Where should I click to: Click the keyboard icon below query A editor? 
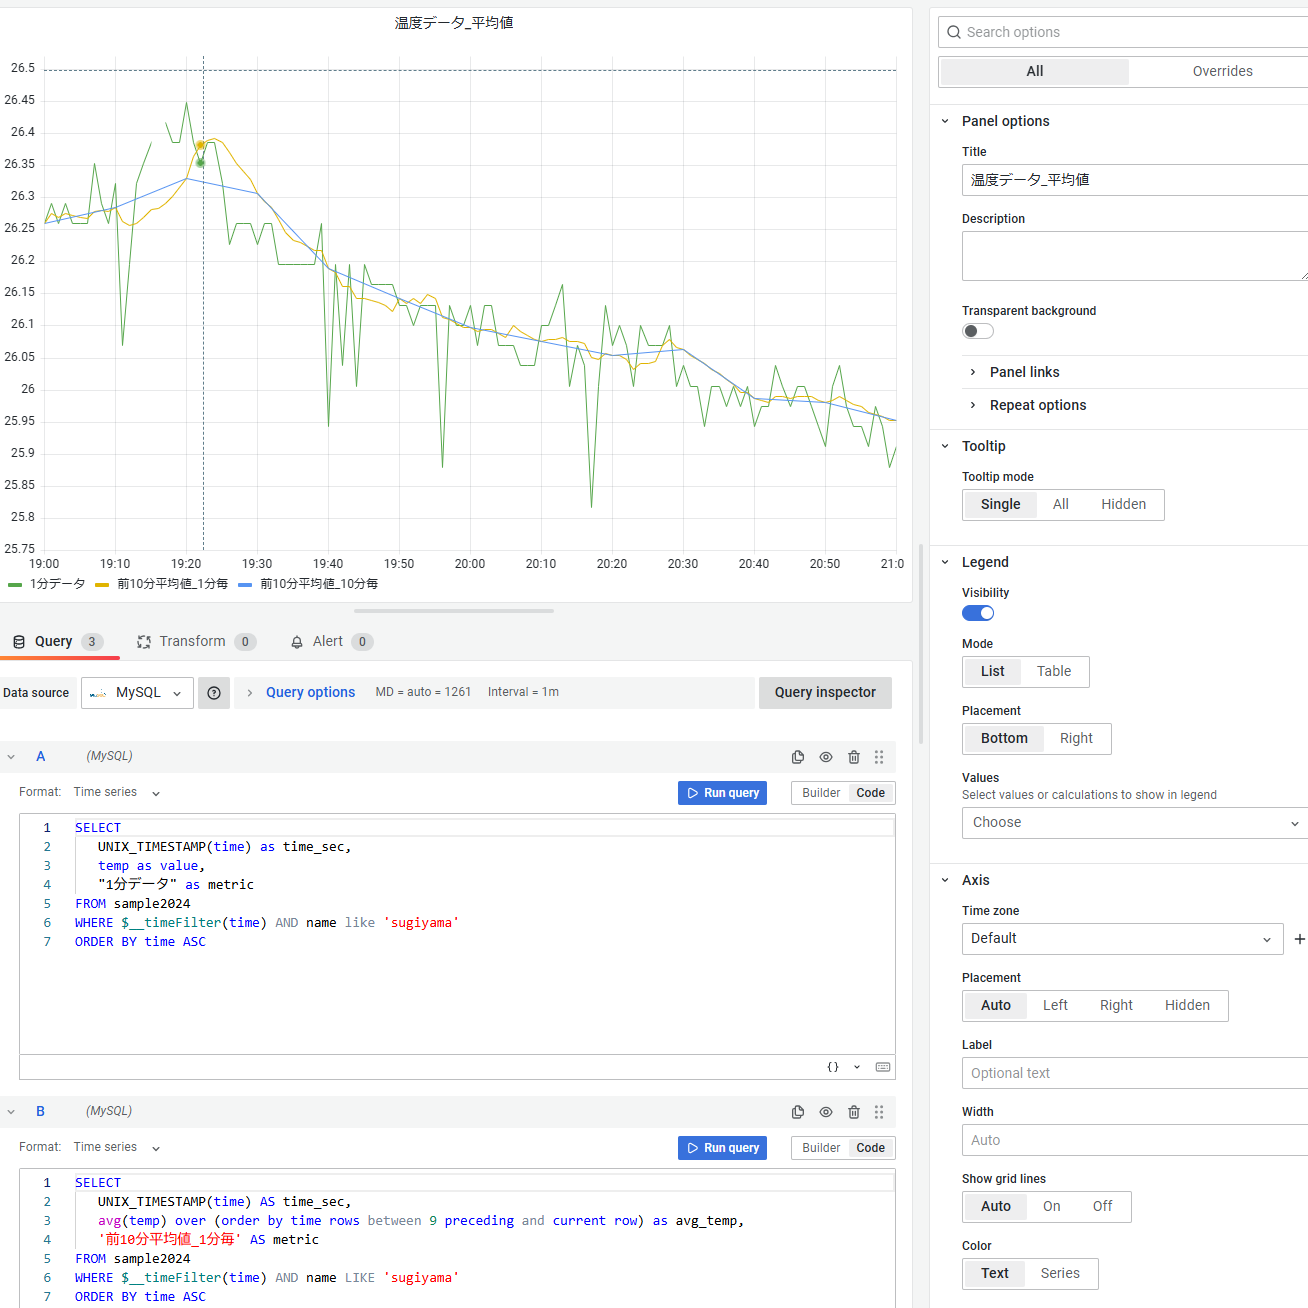click(x=882, y=1067)
